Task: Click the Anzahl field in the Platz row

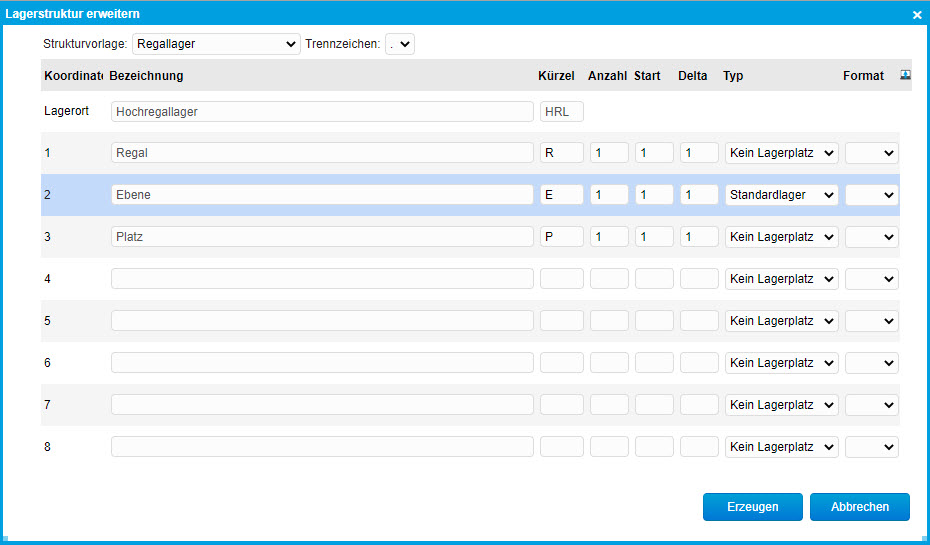Action: pos(609,237)
